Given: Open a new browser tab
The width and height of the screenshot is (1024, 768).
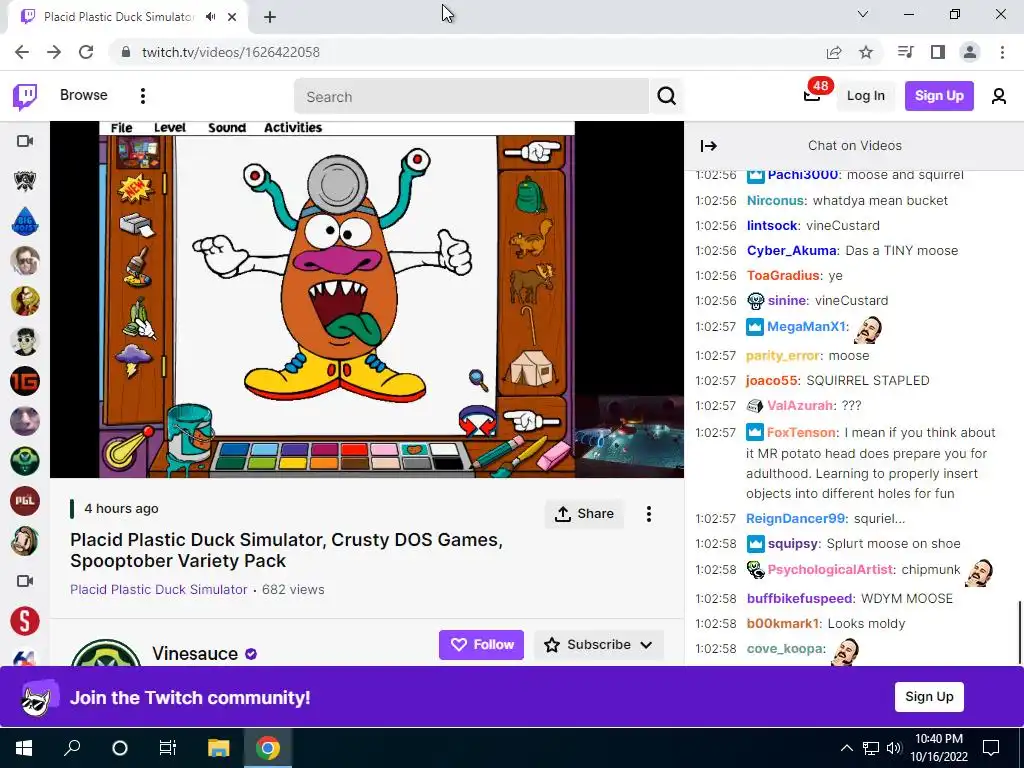Looking at the screenshot, I should 270,17.
